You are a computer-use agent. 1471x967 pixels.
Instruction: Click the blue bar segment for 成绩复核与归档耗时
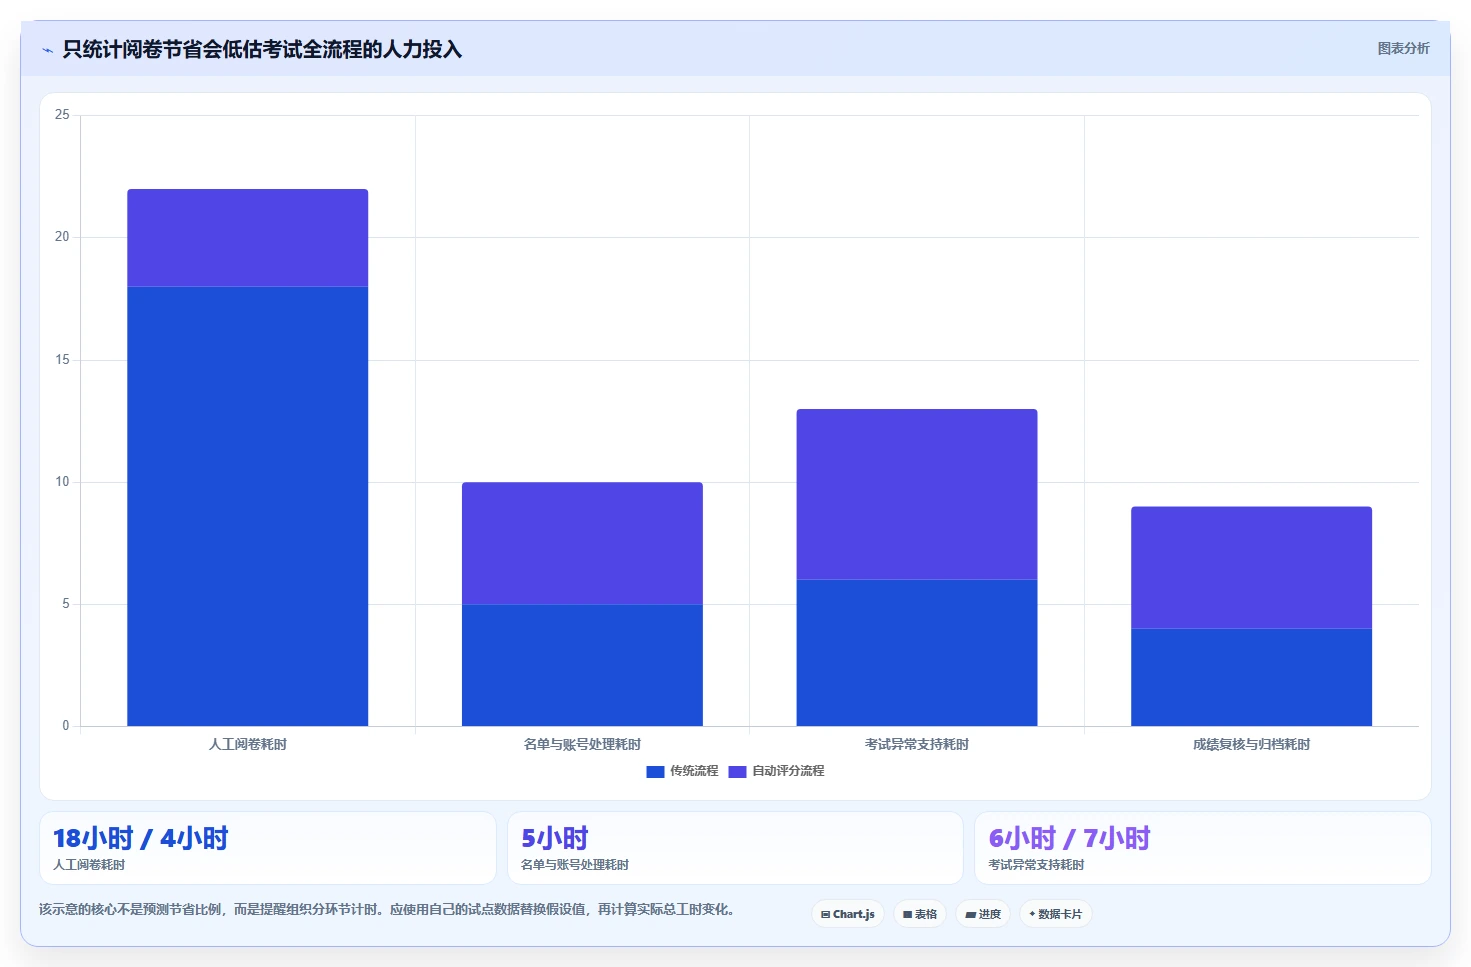coord(1251,677)
